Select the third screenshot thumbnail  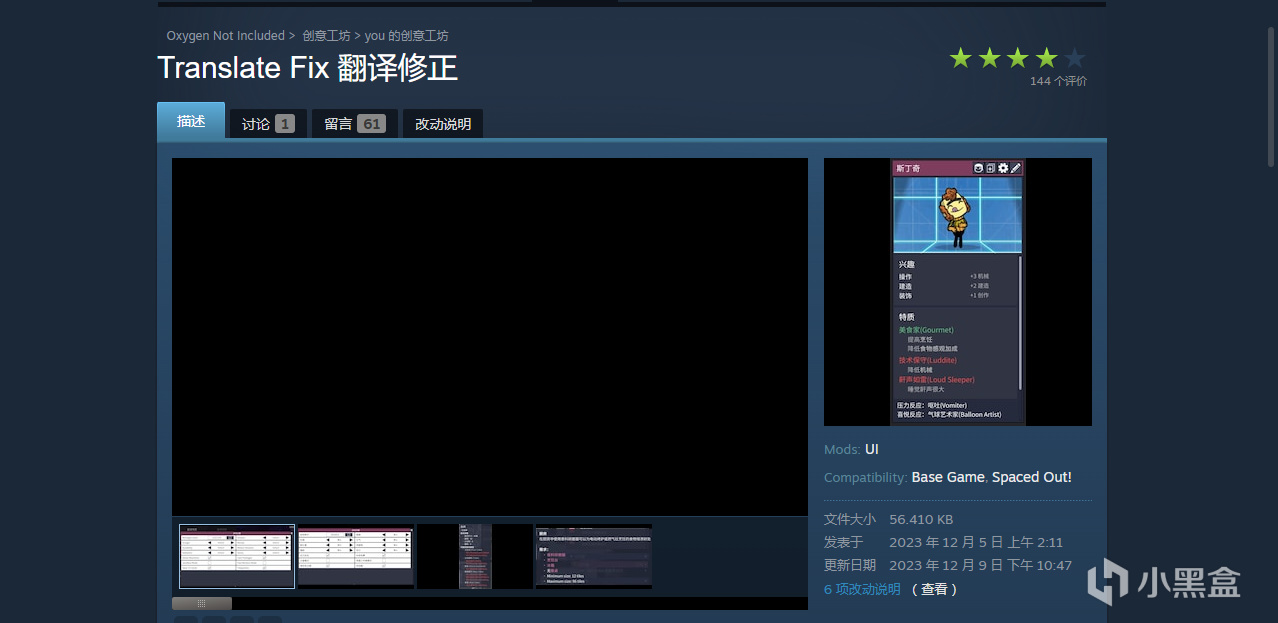coord(474,556)
